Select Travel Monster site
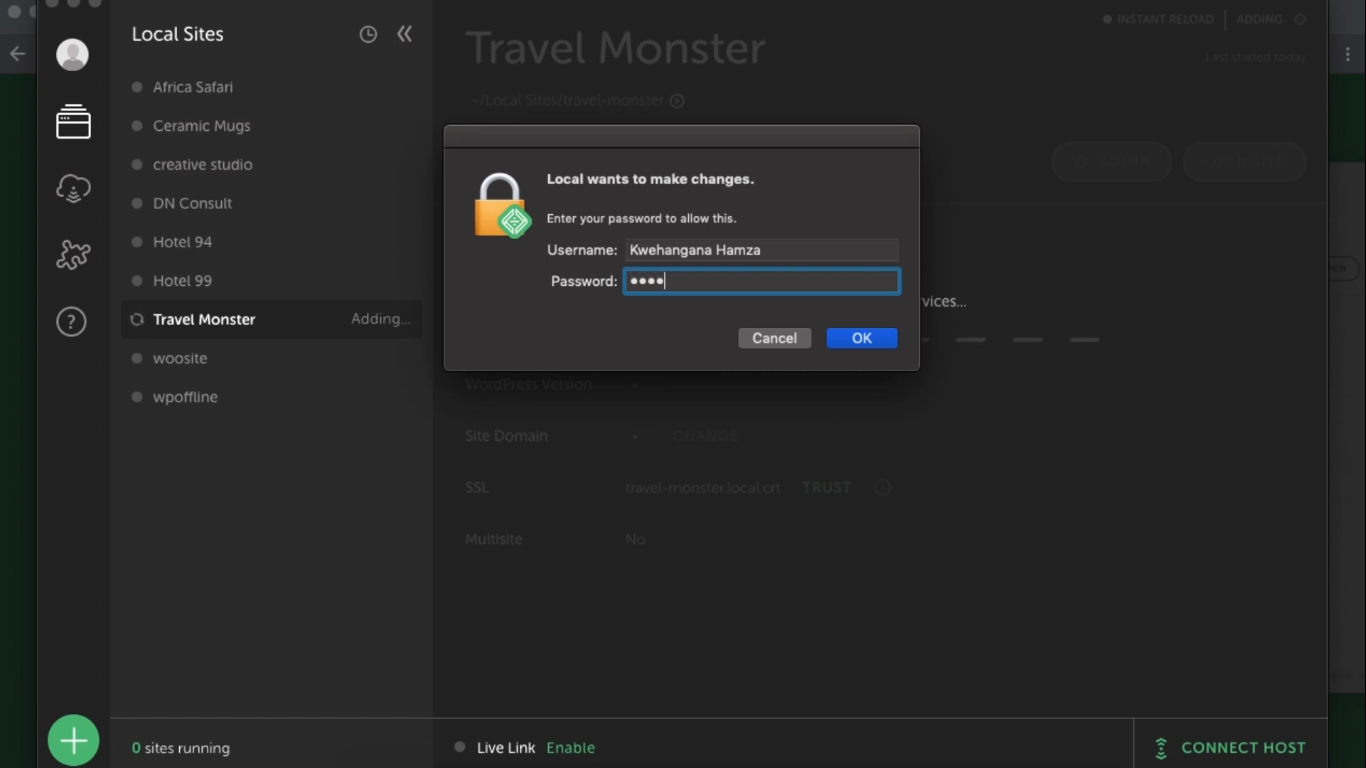 271,320
